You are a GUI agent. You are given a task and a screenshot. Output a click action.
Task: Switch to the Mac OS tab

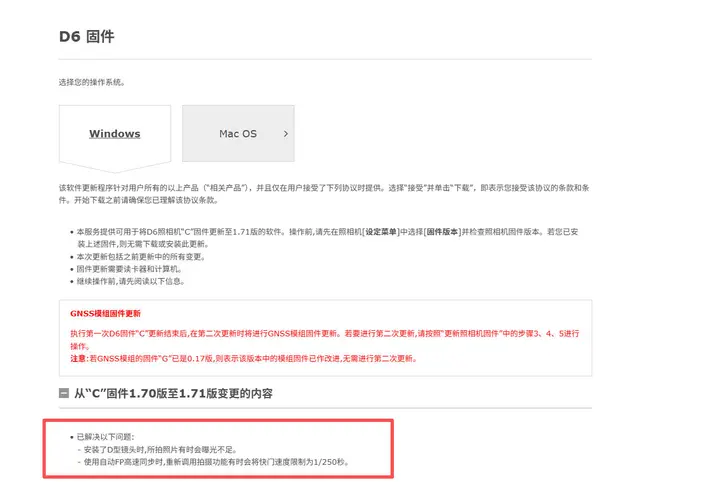[238, 134]
